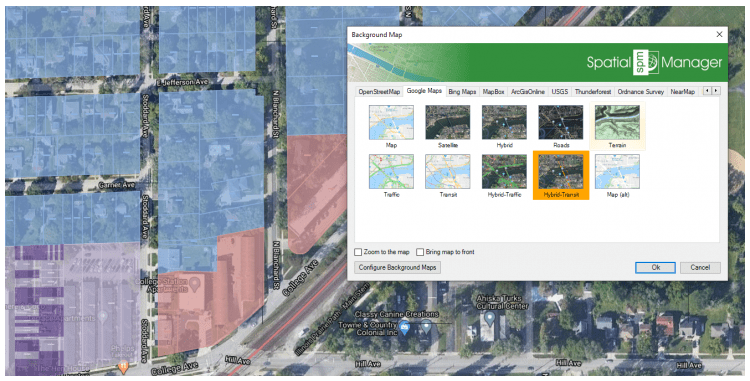Open the USGS tab
The image size is (750, 381).
[560, 92]
